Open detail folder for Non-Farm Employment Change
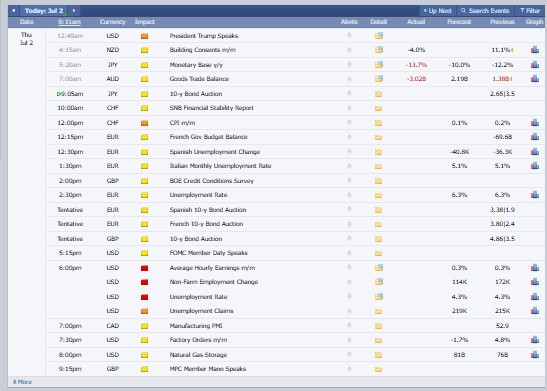This screenshot has height=391, width=547. click(x=379, y=281)
